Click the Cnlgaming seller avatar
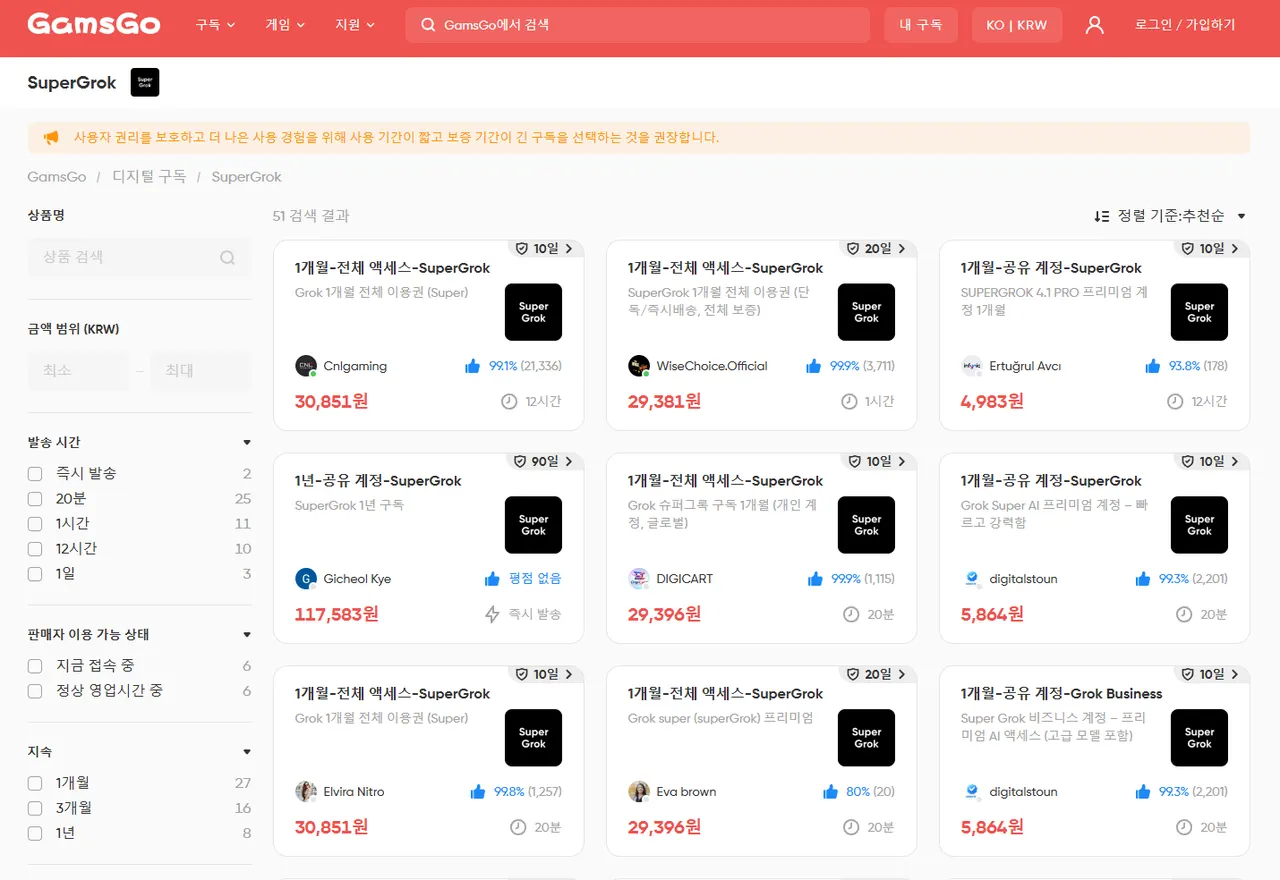Screen dimensions: 1280x880 pyautogui.click(x=306, y=366)
